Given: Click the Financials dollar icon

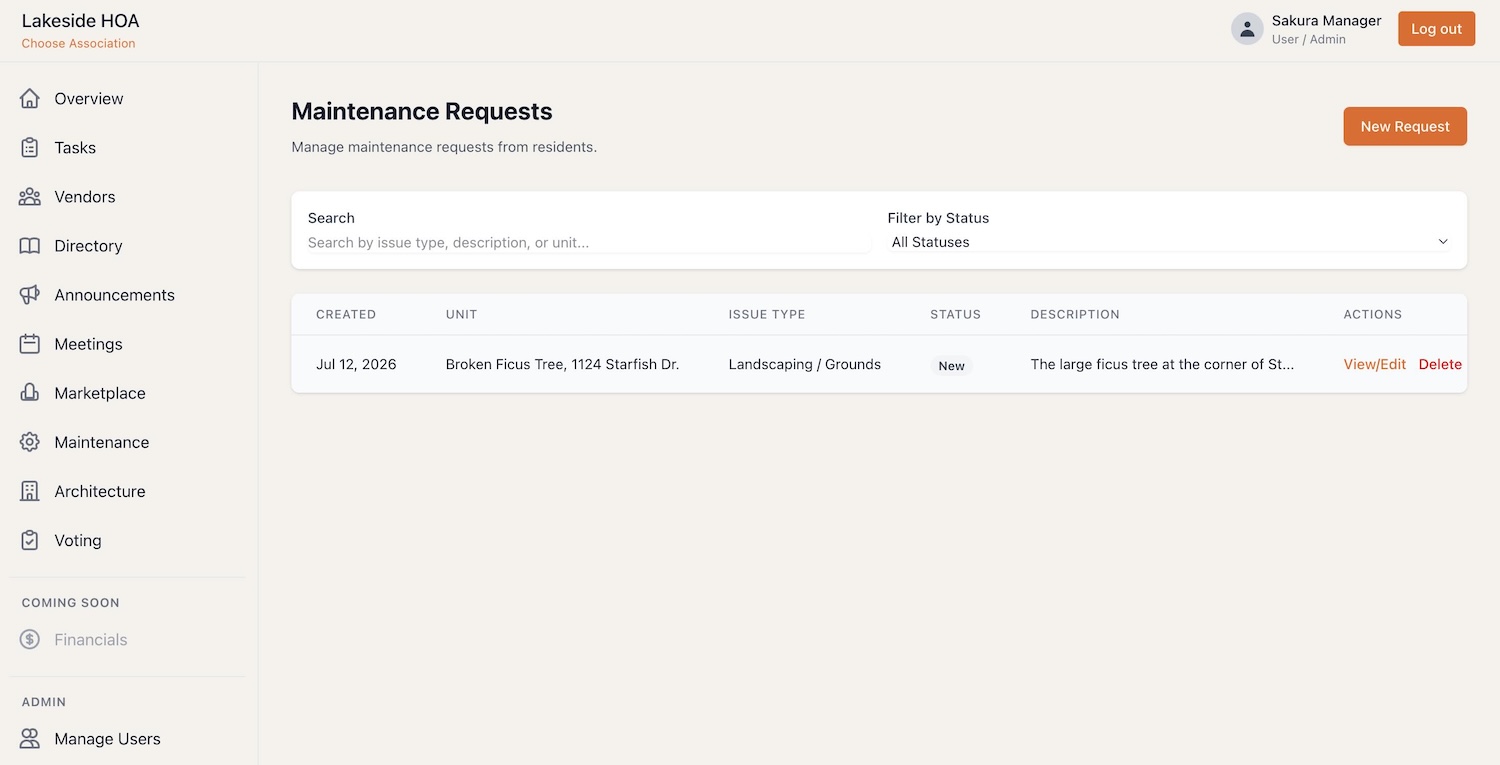Looking at the screenshot, I should (30, 639).
